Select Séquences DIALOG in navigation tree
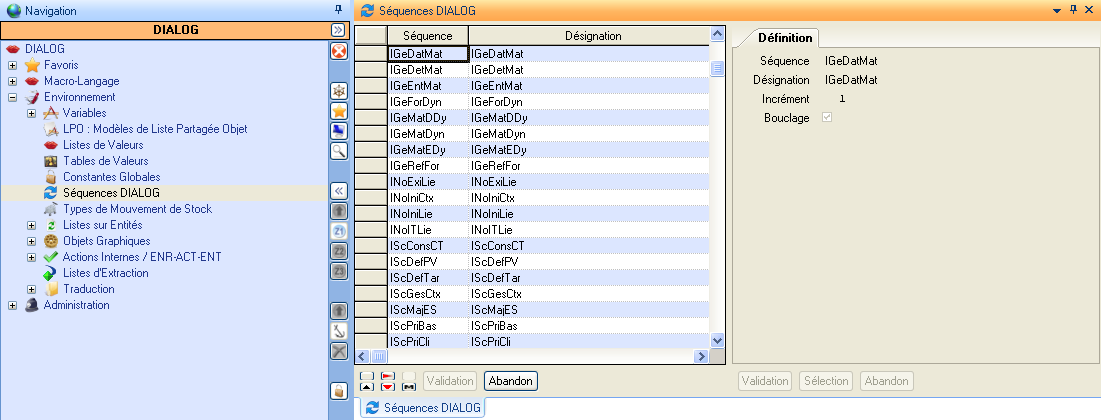This screenshot has height=420, width=1101. [111, 193]
